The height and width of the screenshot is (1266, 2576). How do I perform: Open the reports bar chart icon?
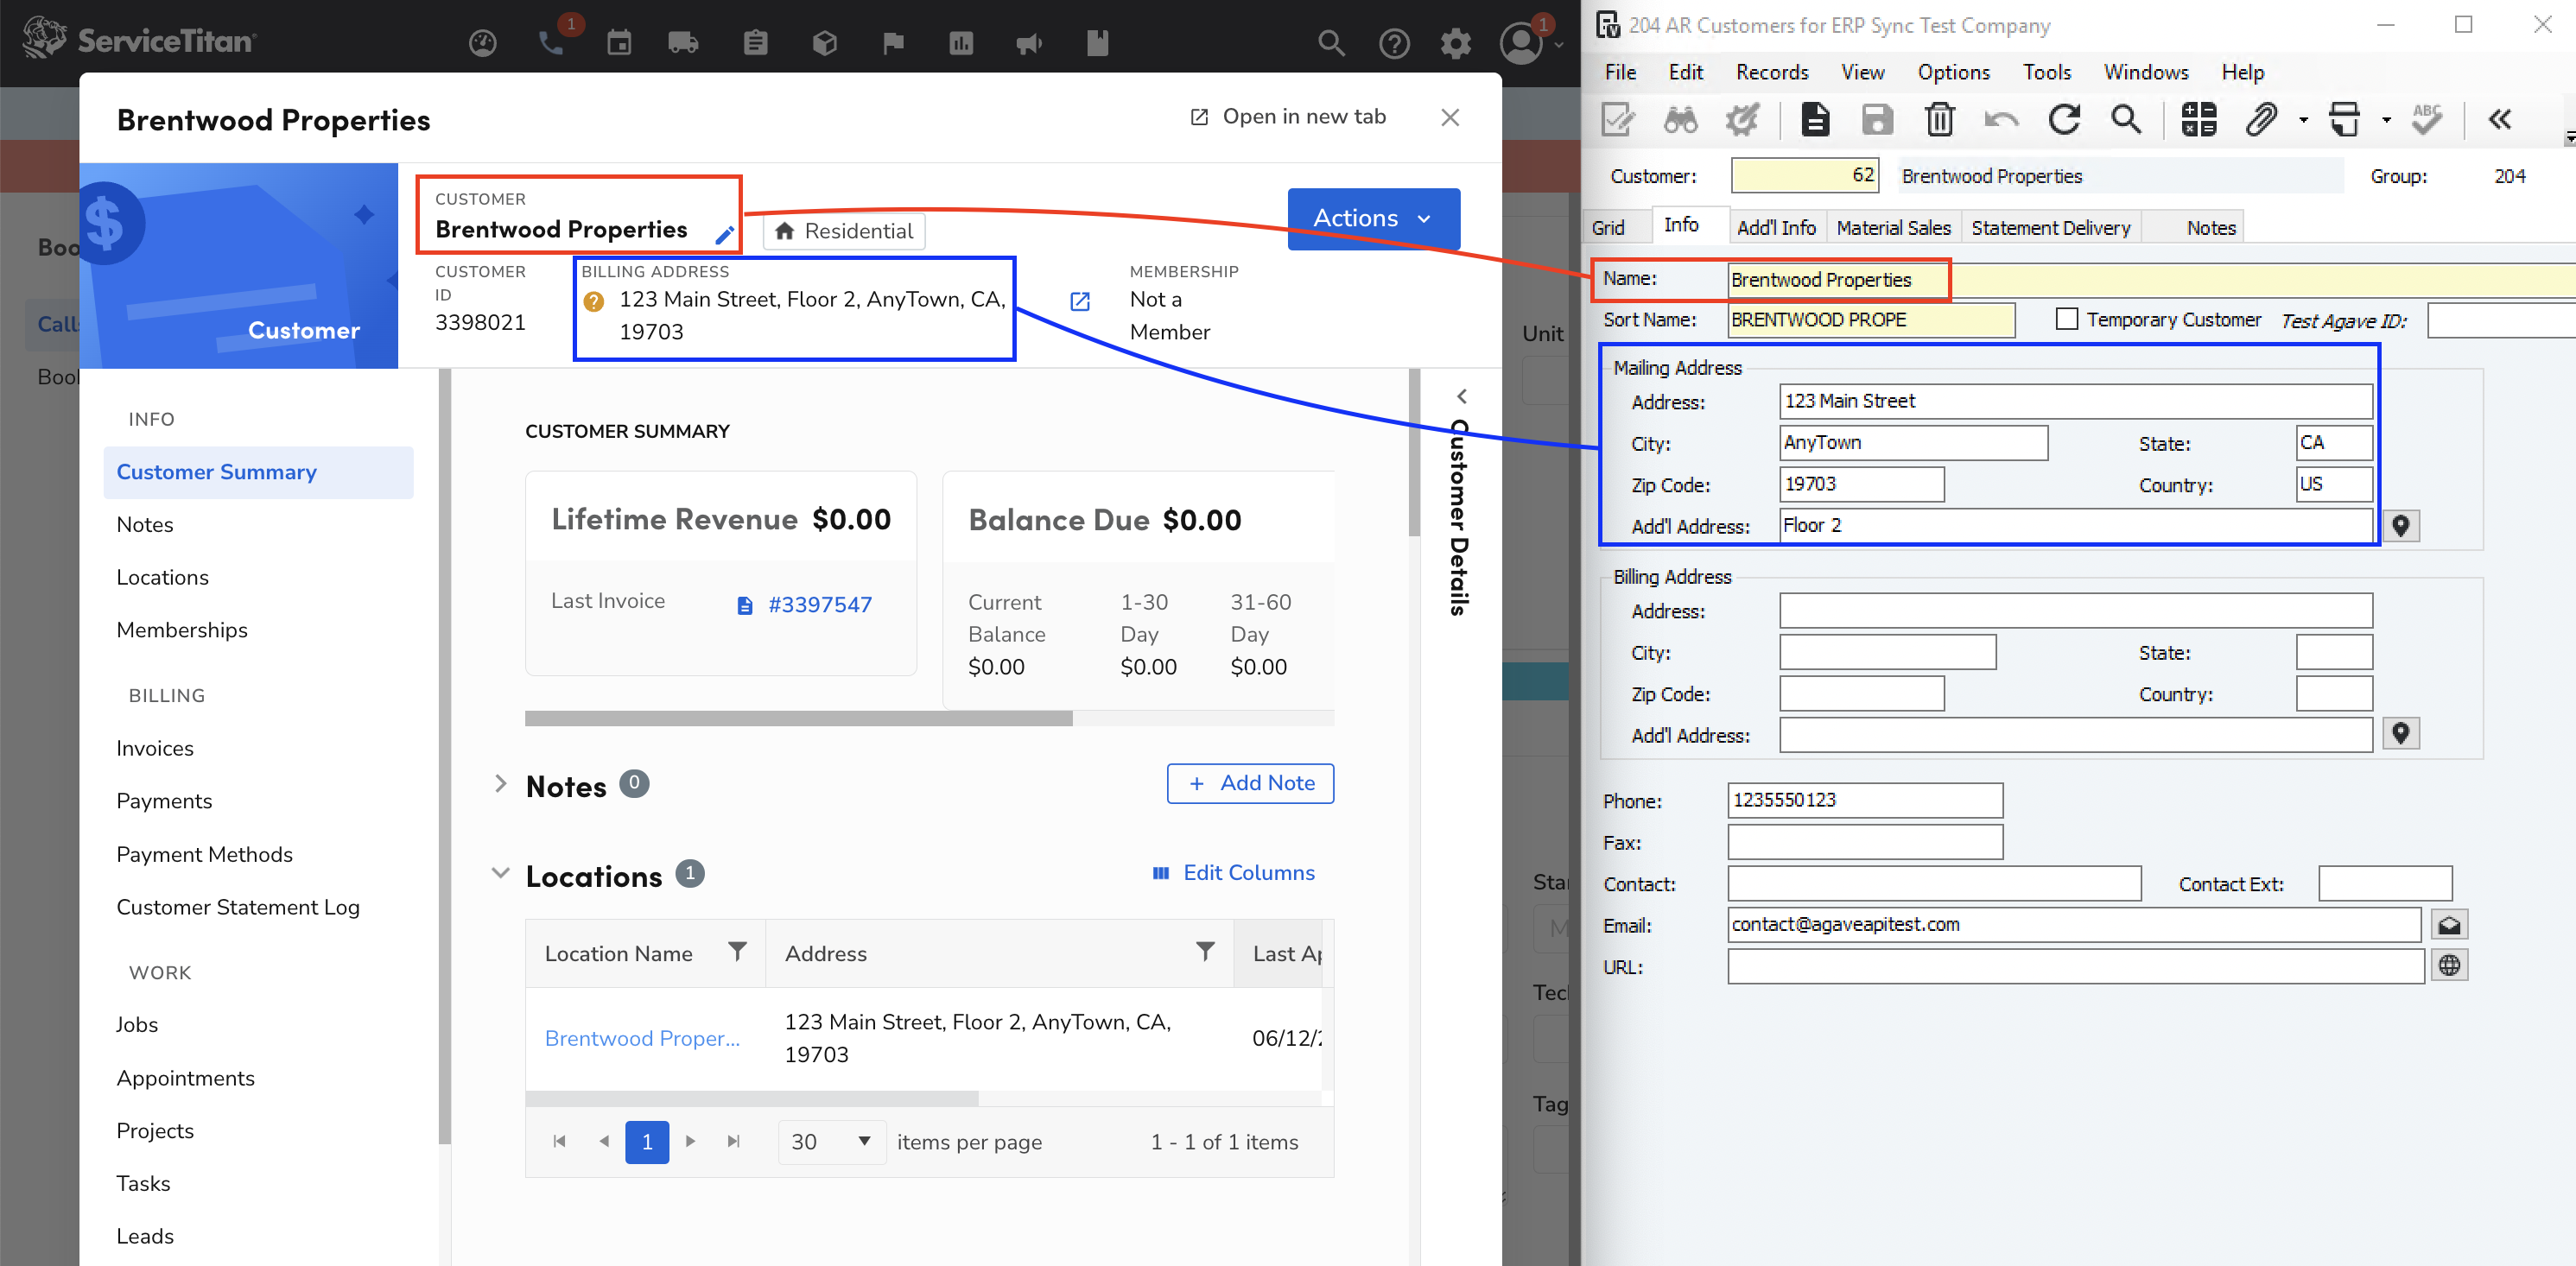point(961,43)
